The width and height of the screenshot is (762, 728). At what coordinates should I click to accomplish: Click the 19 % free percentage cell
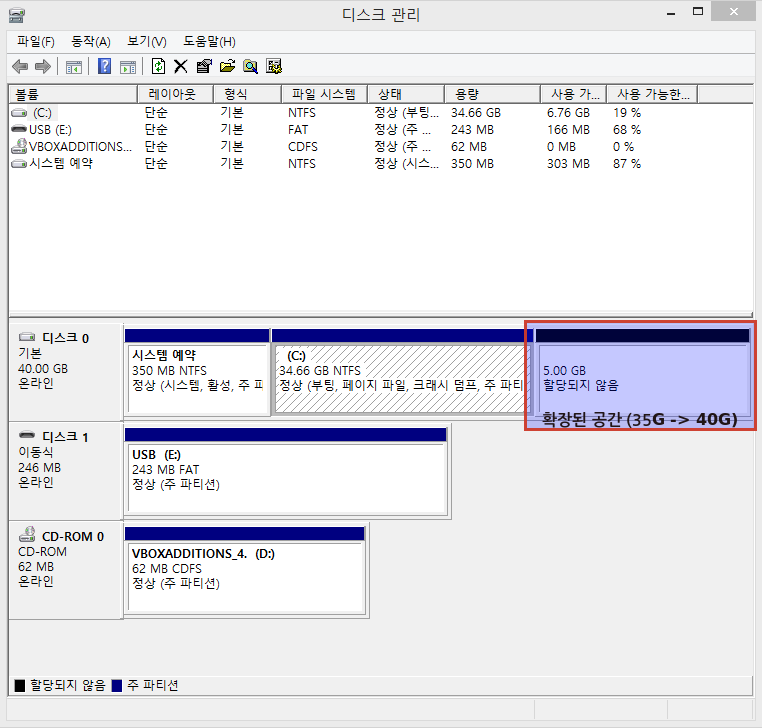tap(627, 113)
